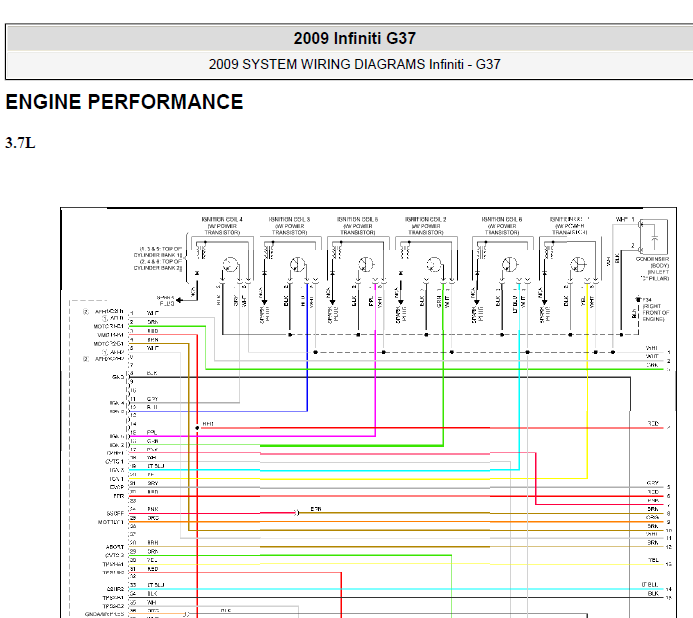
Task: Click the coil winding symbol in Ignition Coil 4
Action: click(x=202, y=252)
